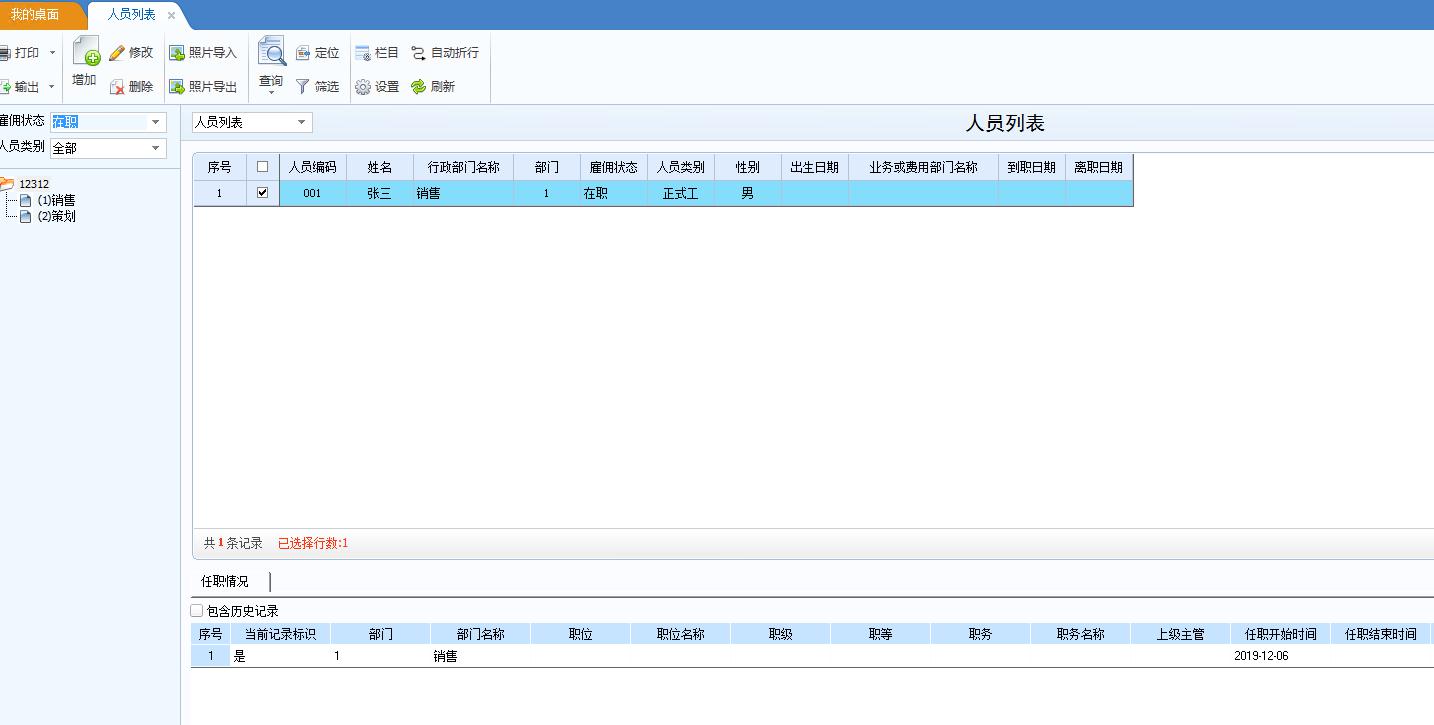1434x725 pixels.
Task: Click the 出生日期 column header
Action: tap(815, 167)
